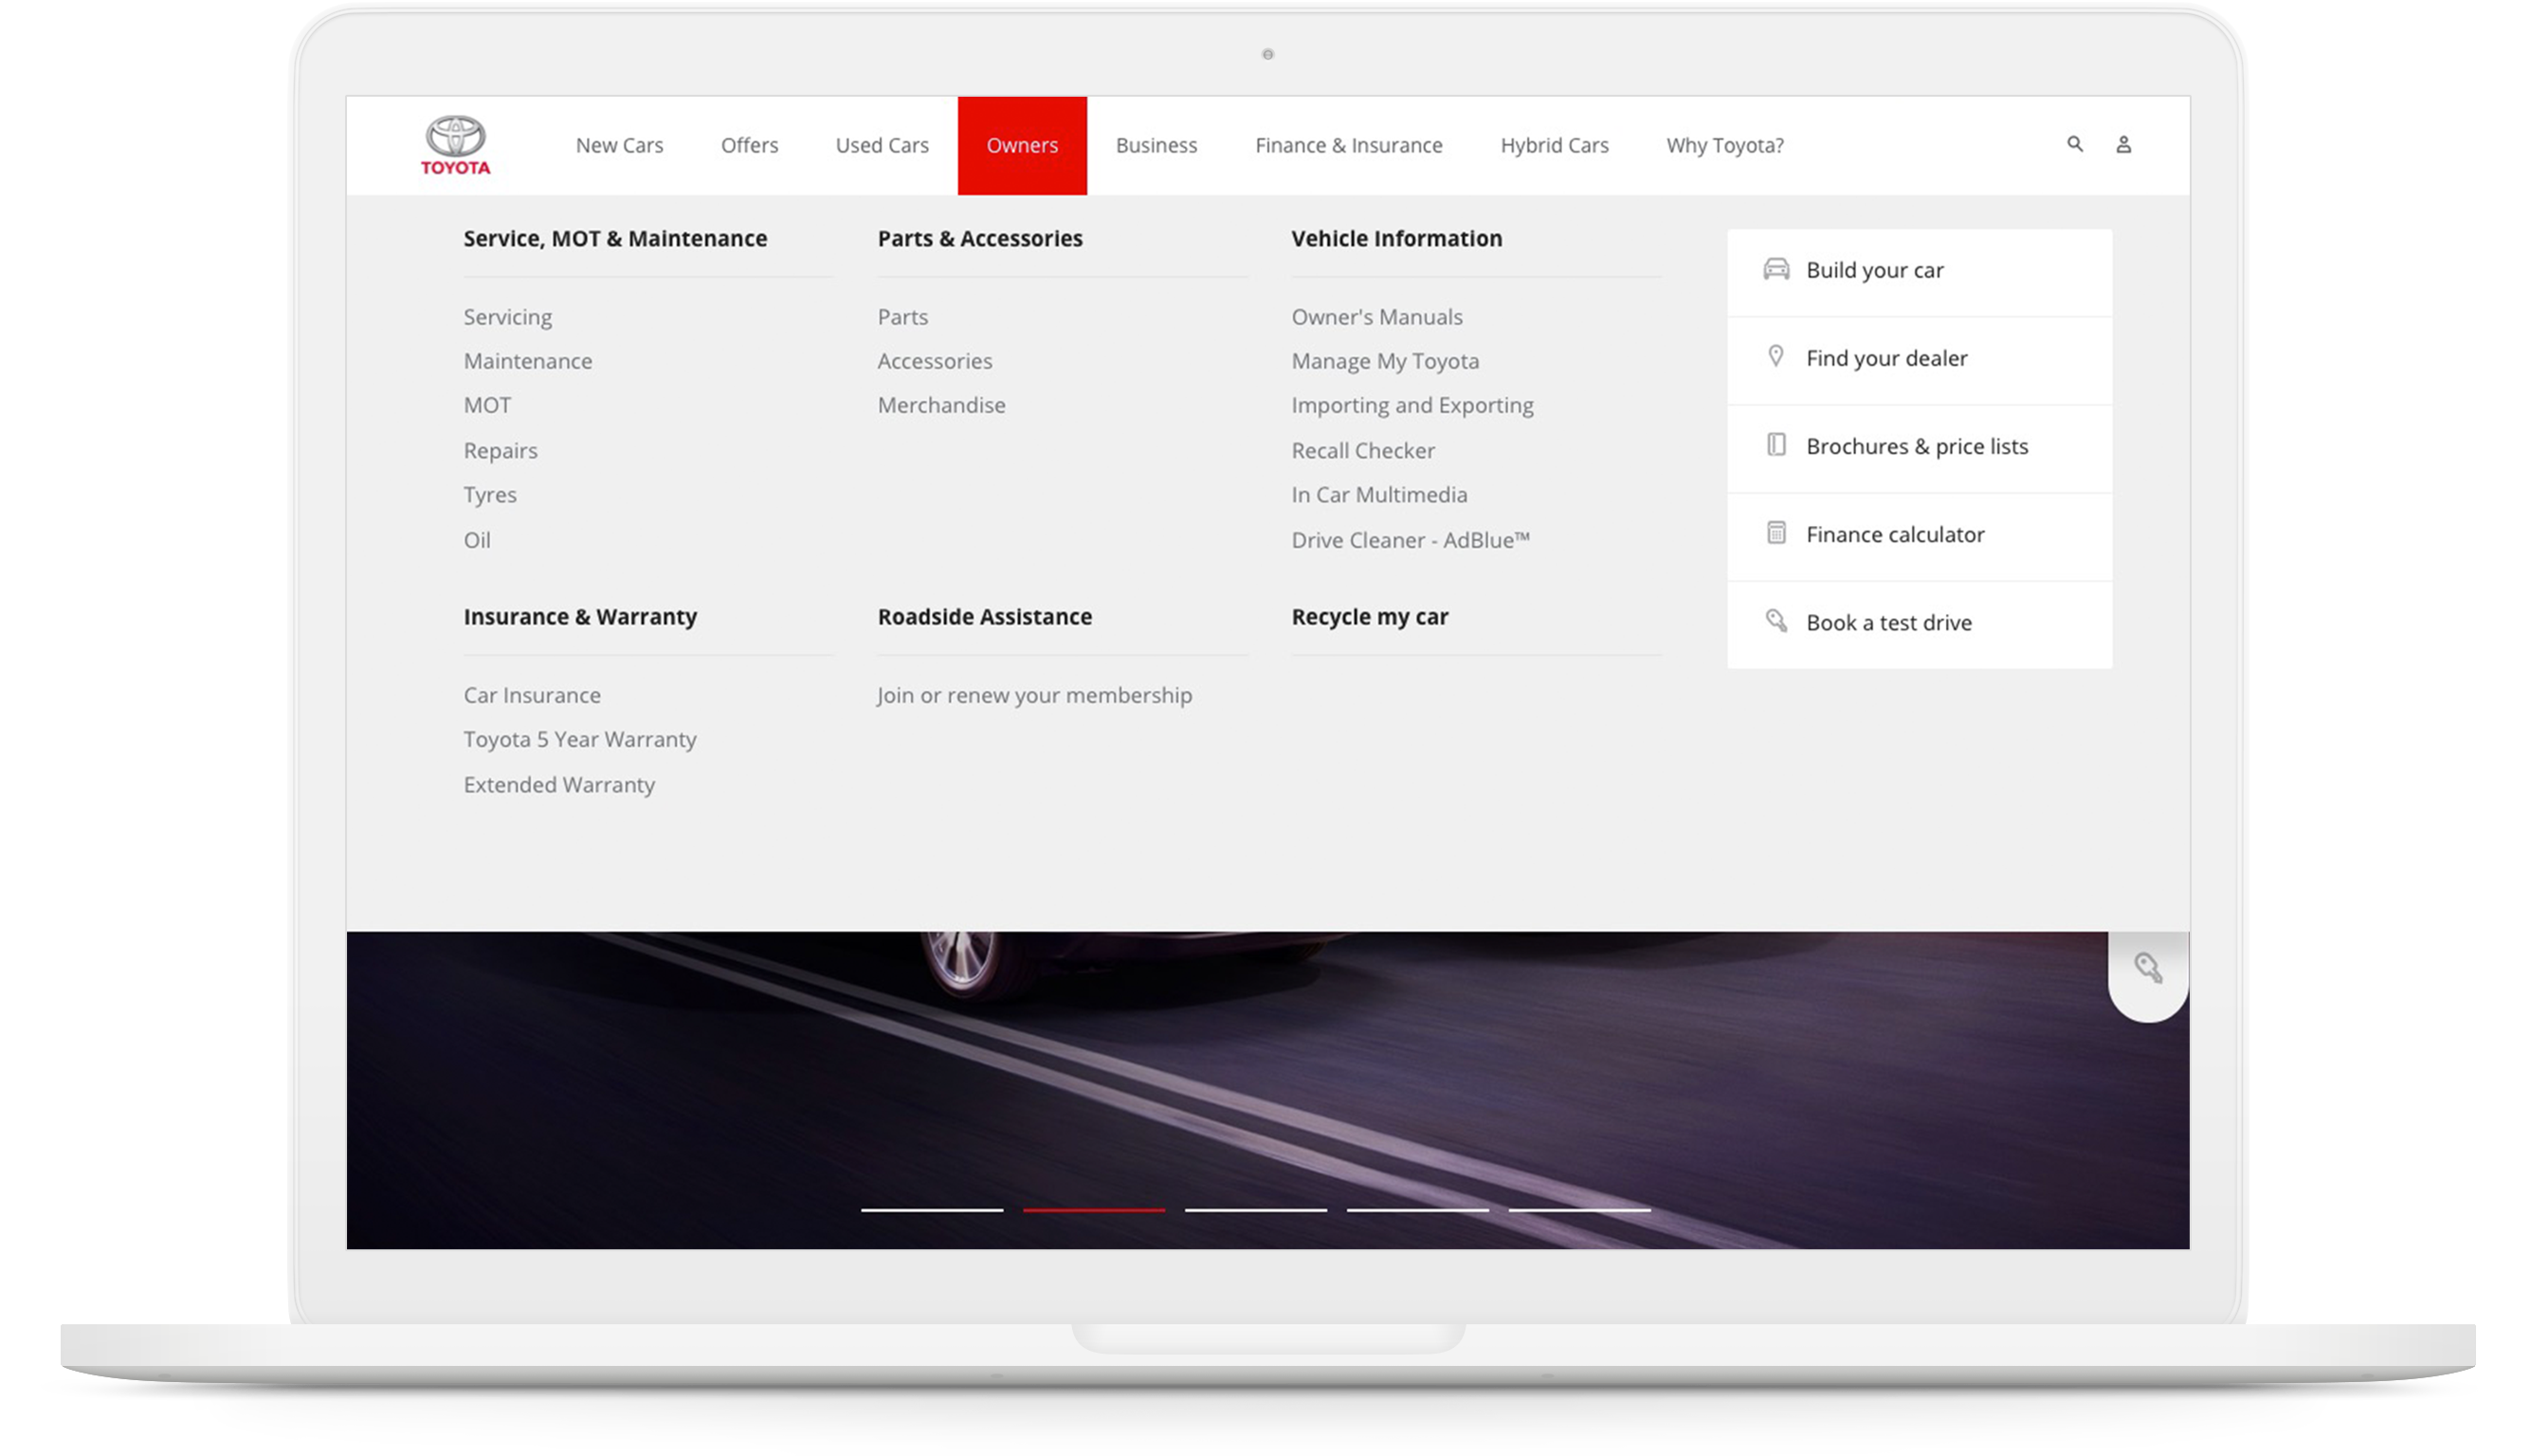Open the Hybrid Cars menu
The image size is (2531, 1456).
(1554, 146)
